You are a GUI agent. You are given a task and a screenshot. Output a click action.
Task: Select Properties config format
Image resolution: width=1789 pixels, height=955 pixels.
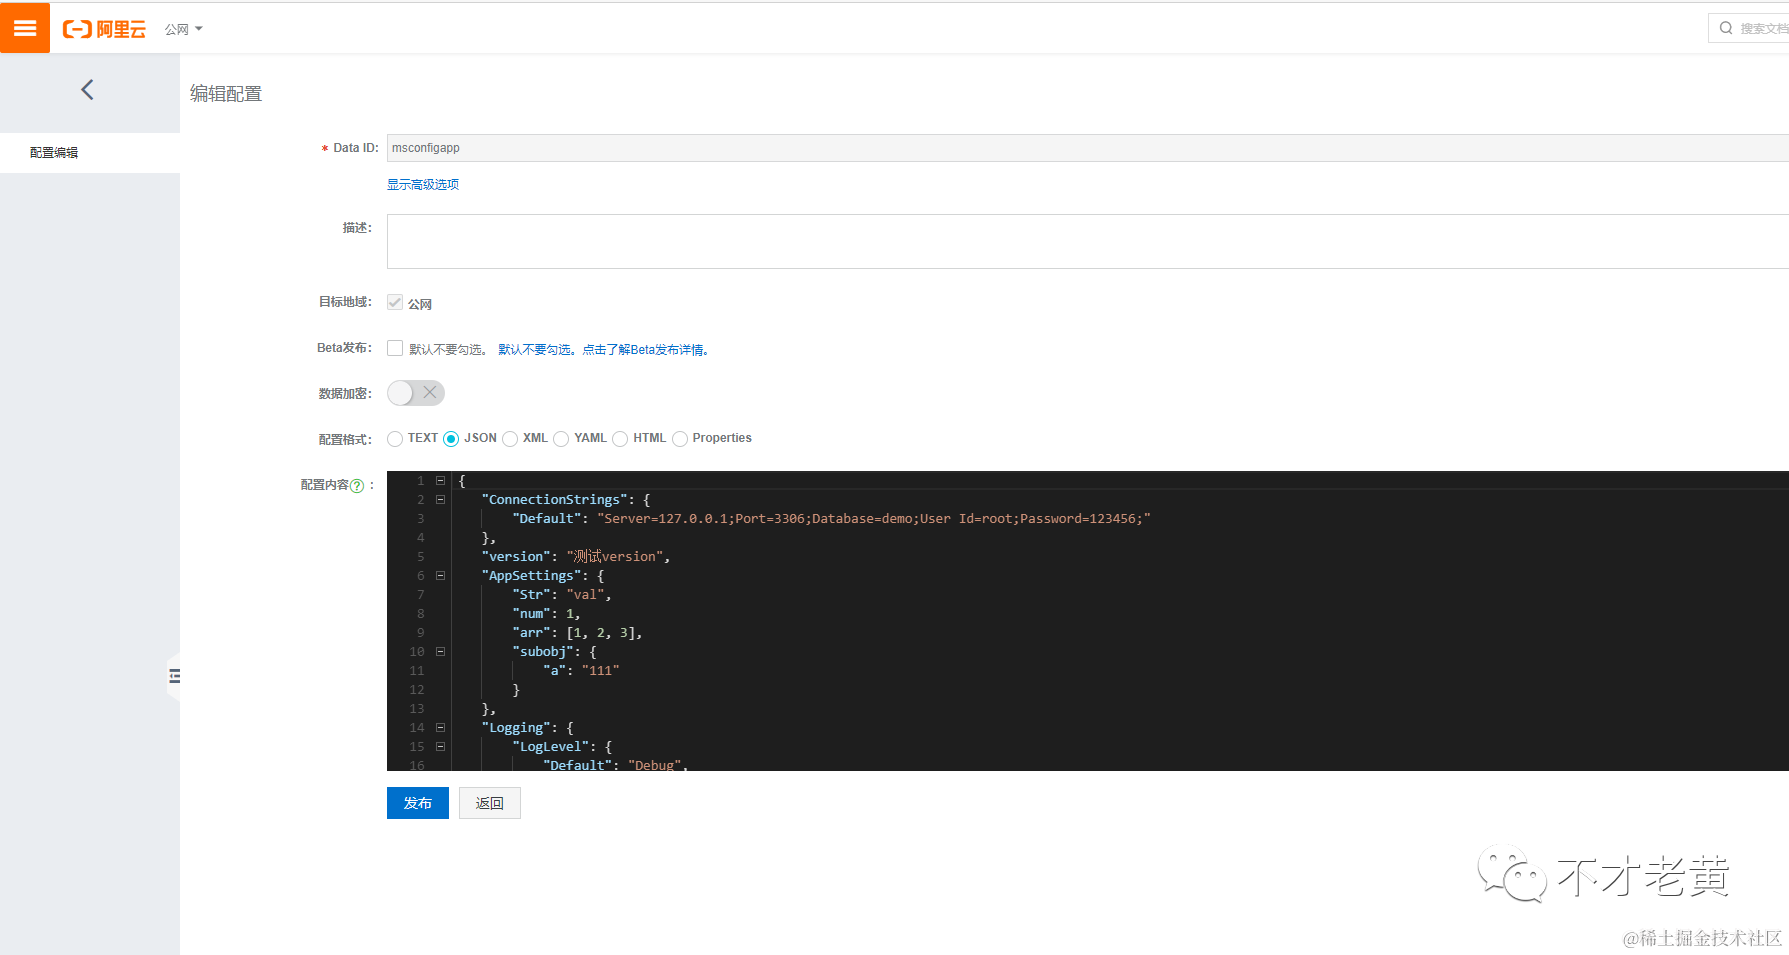coord(680,439)
